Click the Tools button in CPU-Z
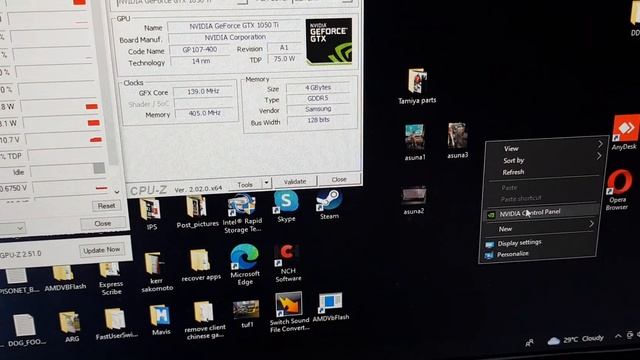640x360 pixels. point(245,184)
